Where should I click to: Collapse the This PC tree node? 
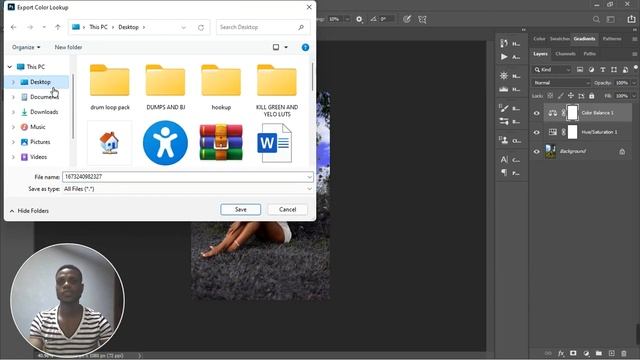(x=10, y=67)
